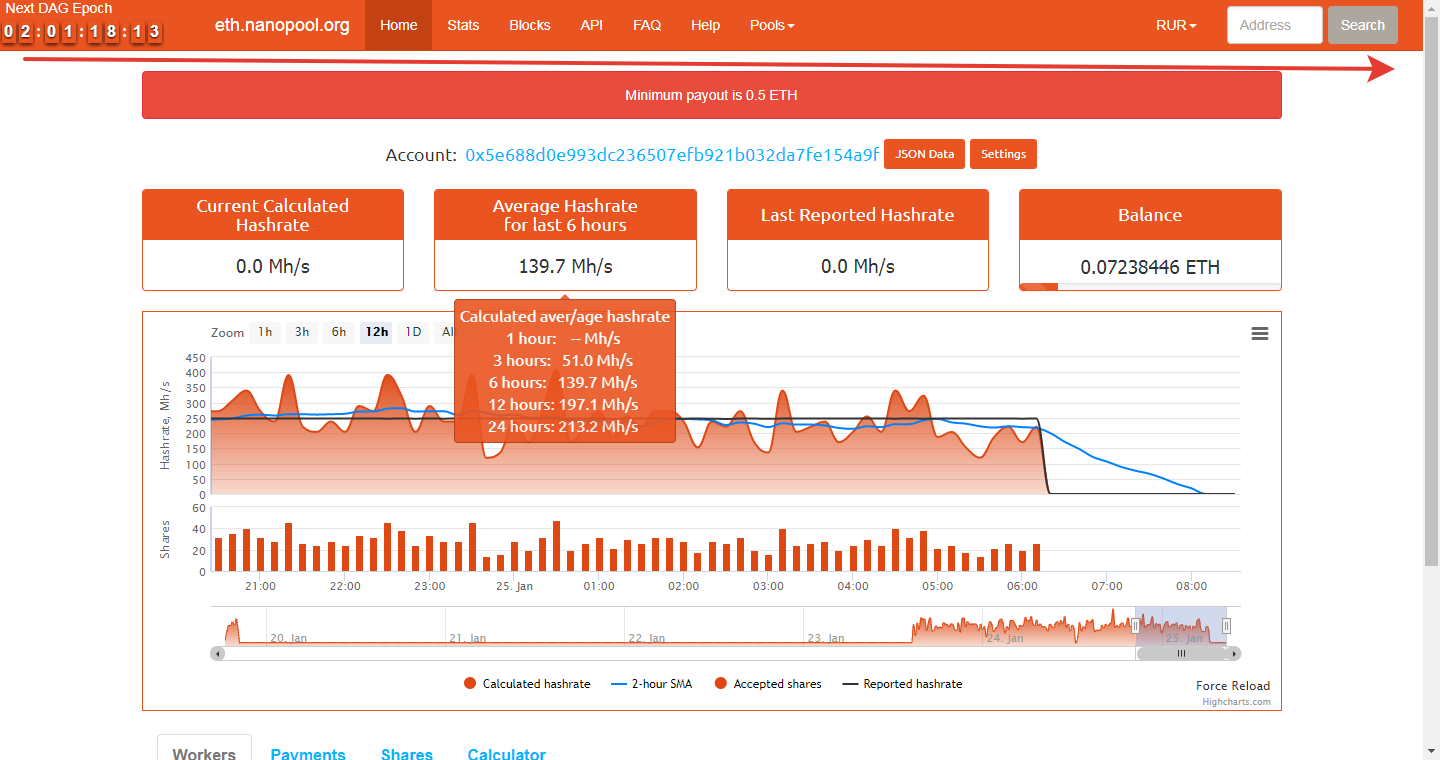This screenshot has width=1440, height=760.
Task: Click the right range handle in navigator
Action: coord(1227,626)
